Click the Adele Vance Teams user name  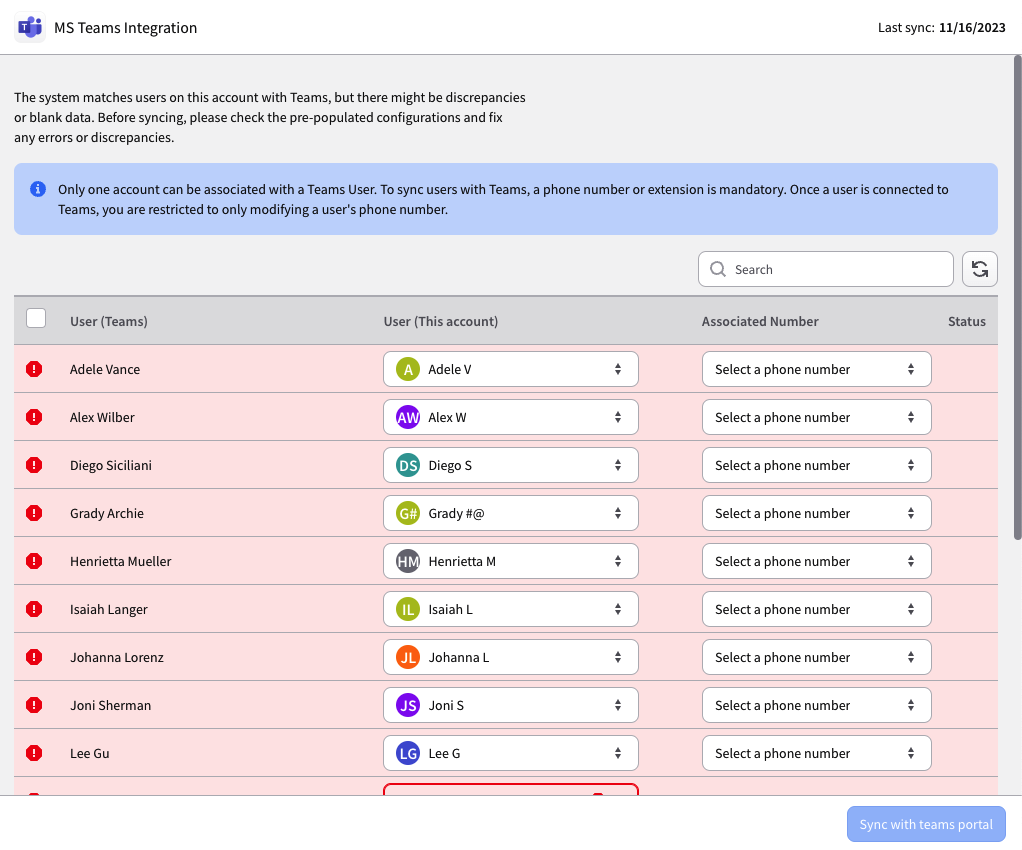click(105, 370)
